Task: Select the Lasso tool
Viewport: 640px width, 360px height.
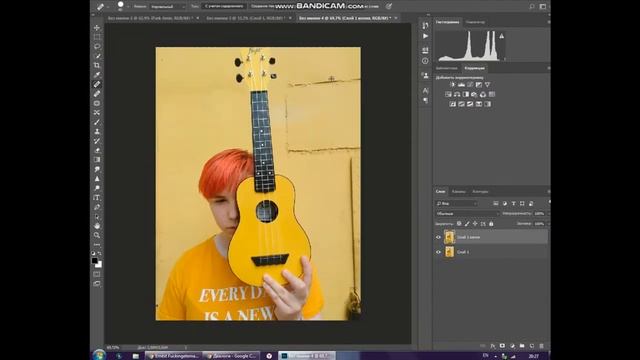Action: point(97,47)
